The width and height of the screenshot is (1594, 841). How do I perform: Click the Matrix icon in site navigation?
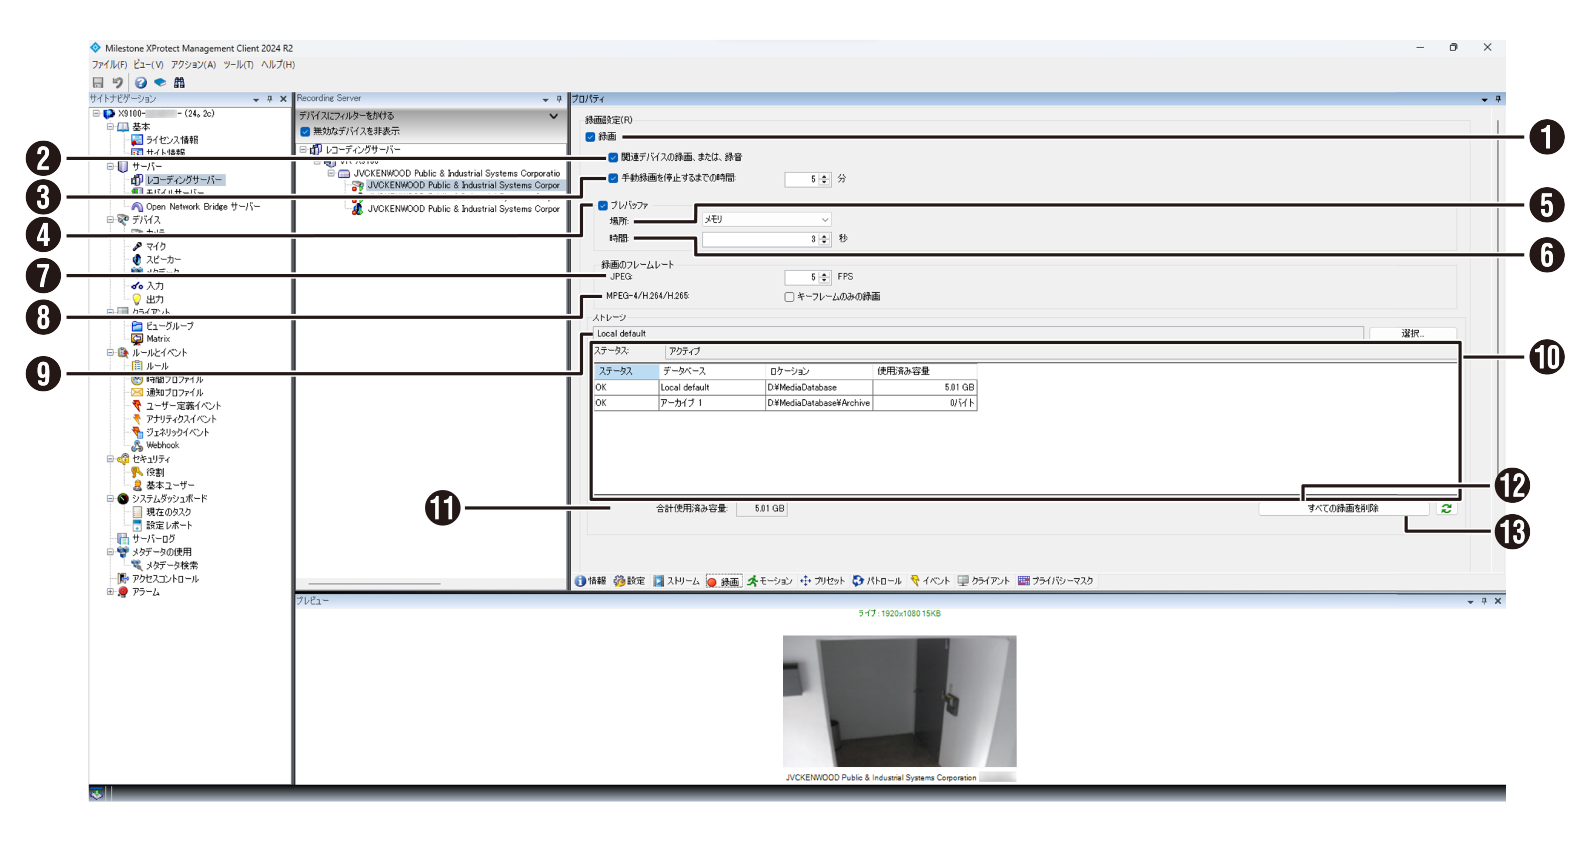(x=137, y=339)
